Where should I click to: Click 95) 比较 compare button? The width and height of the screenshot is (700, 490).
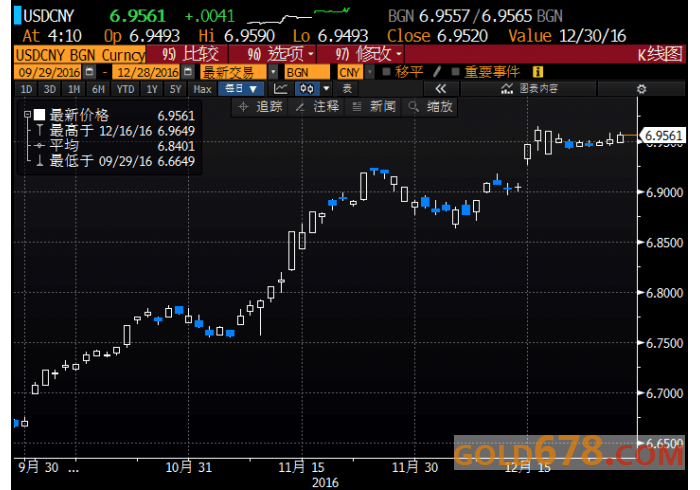tap(188, 54)
